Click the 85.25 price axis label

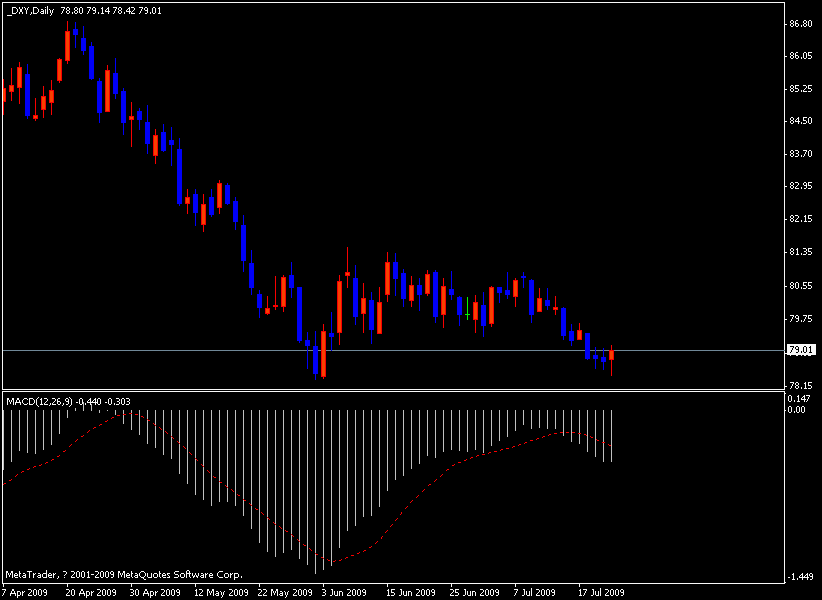click(800, 89)
